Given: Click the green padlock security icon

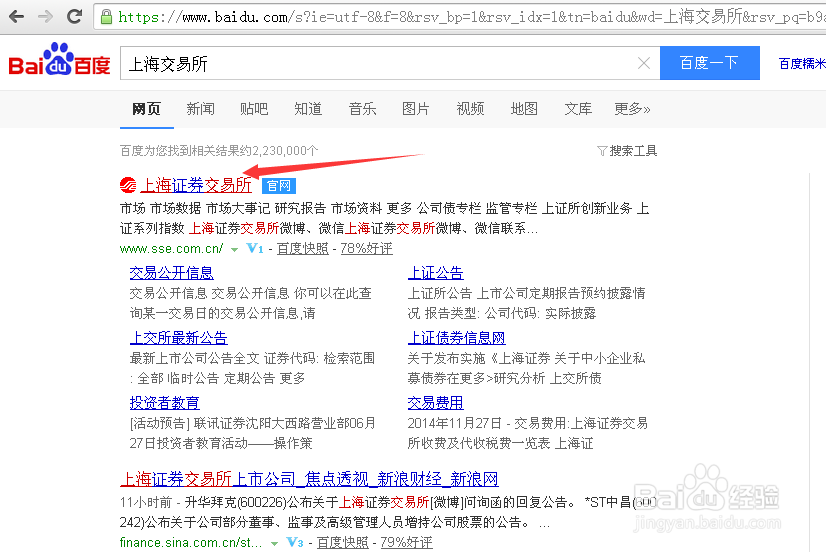Looking at the screenshot, I should [x=106, y=17].
